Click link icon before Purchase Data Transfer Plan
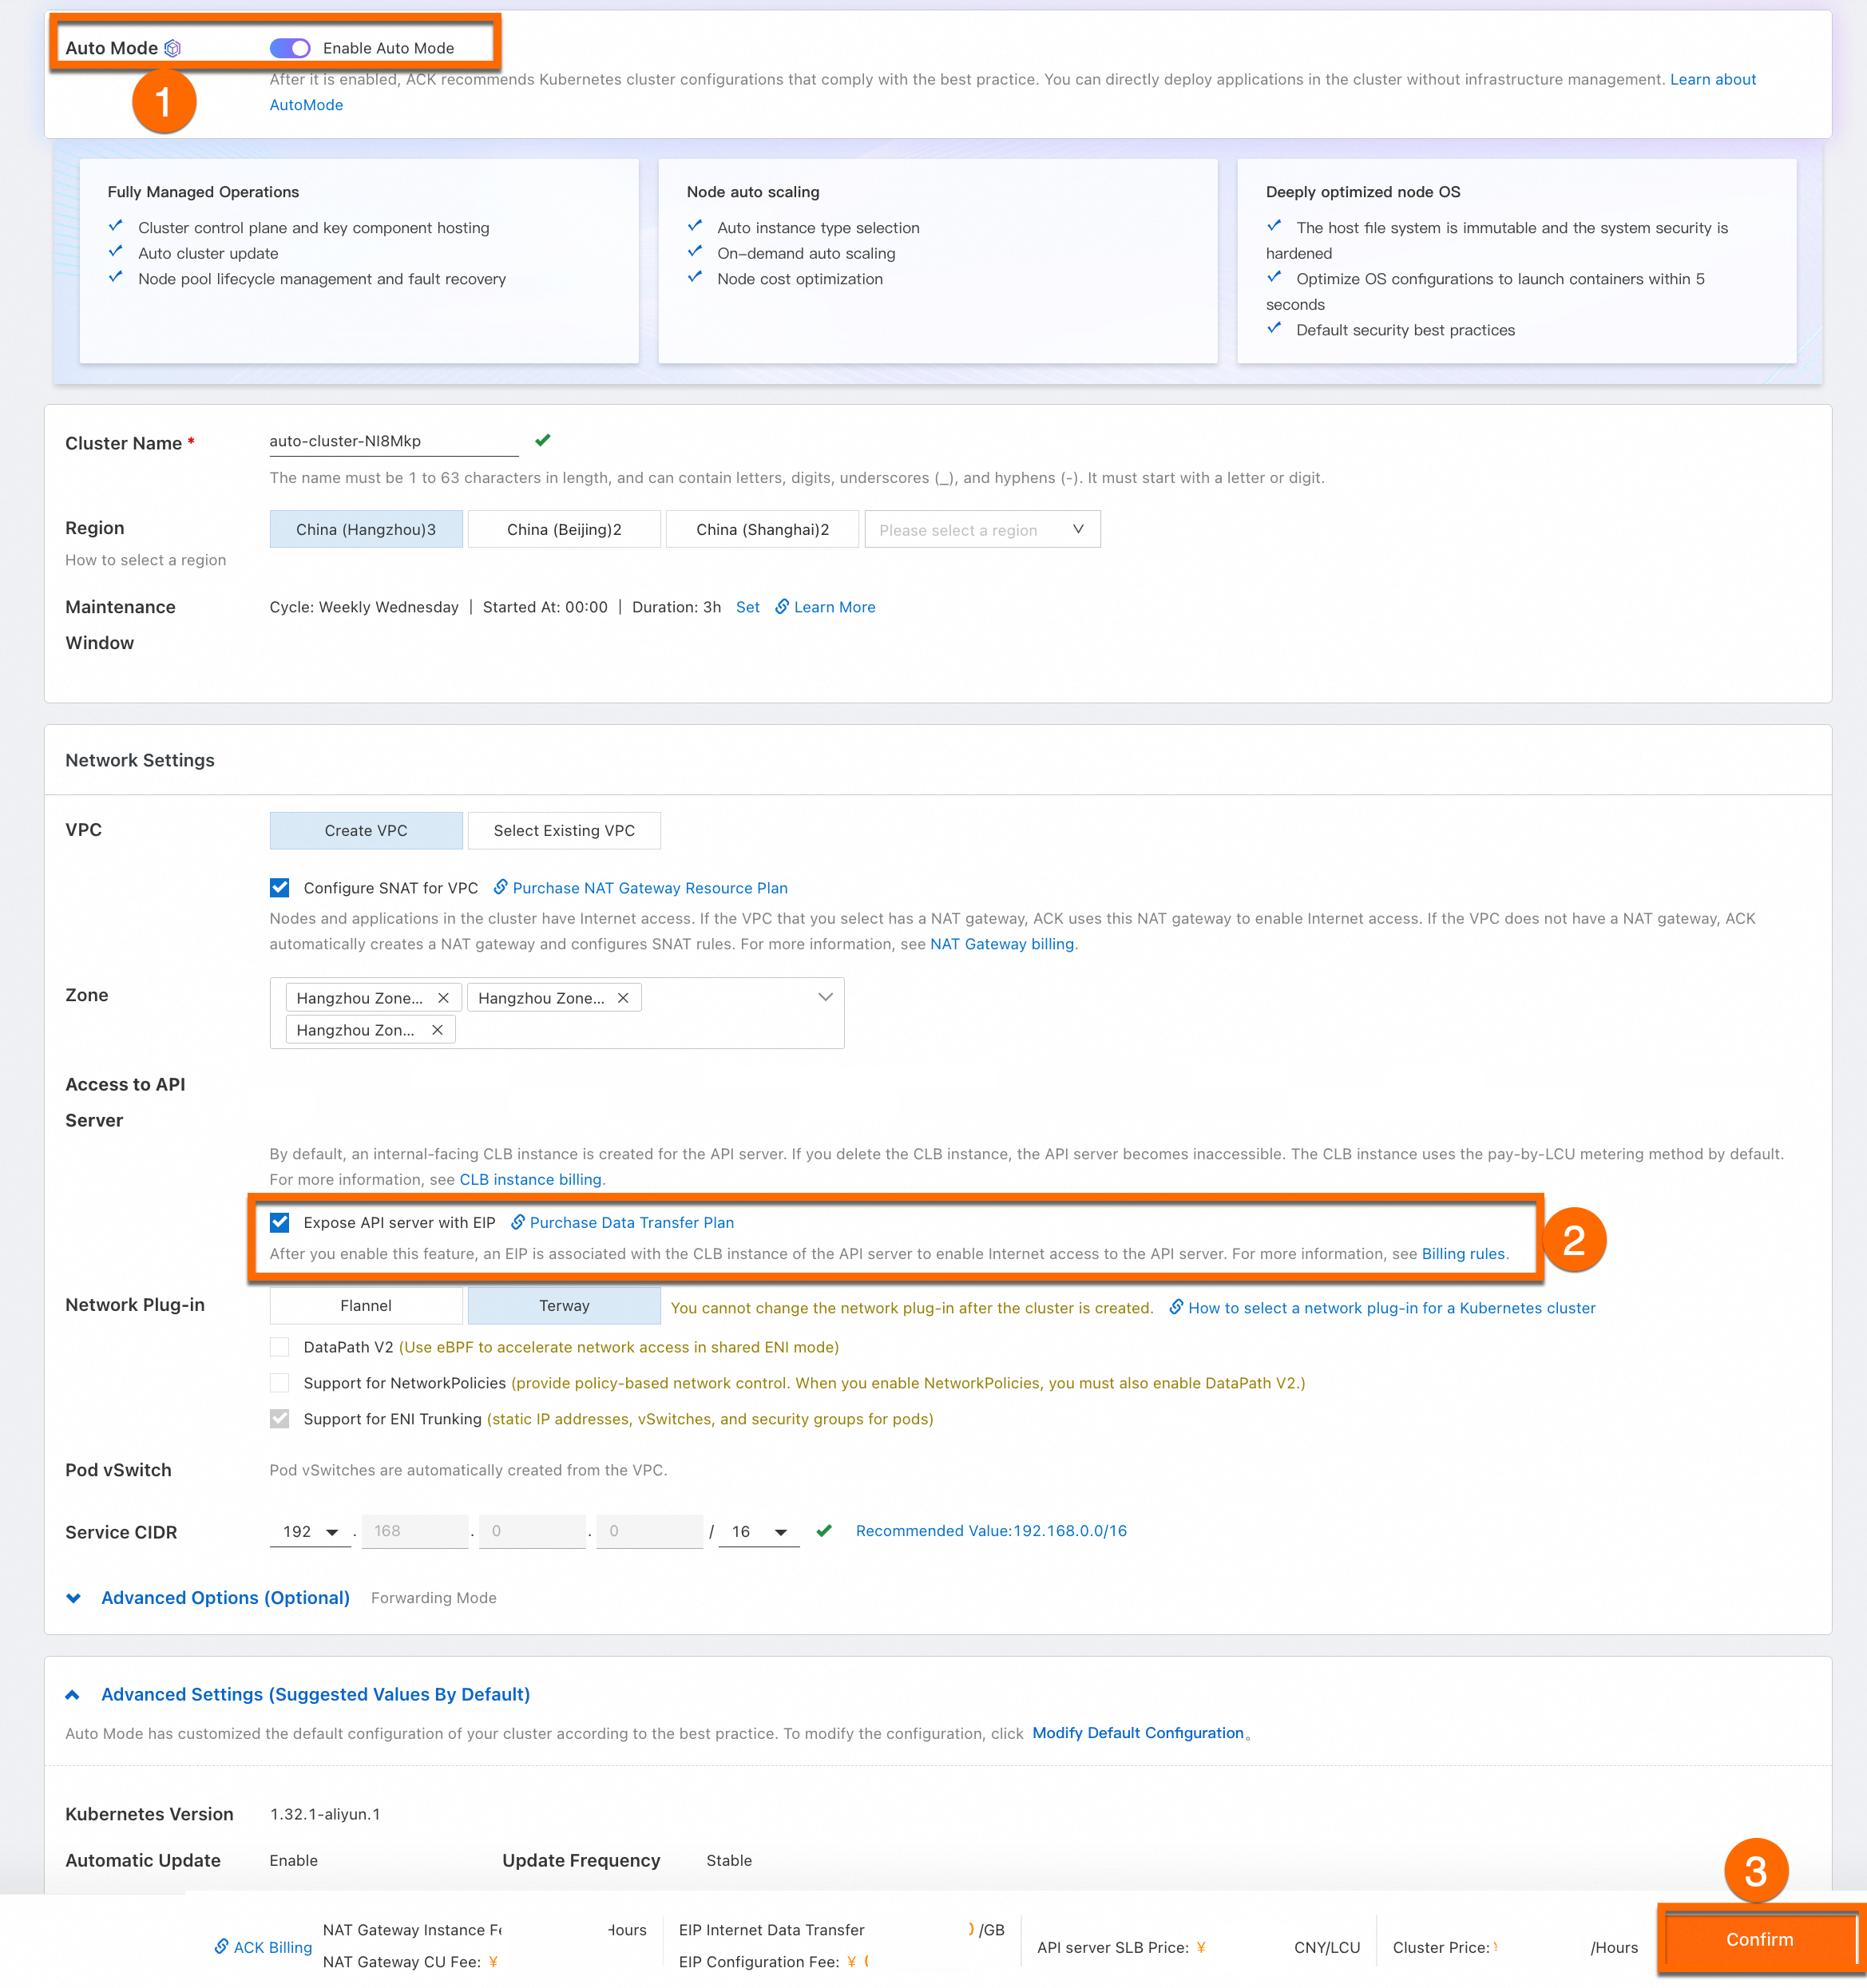Viewport: 1867px width, 1988px height. tap(518, 1222)
